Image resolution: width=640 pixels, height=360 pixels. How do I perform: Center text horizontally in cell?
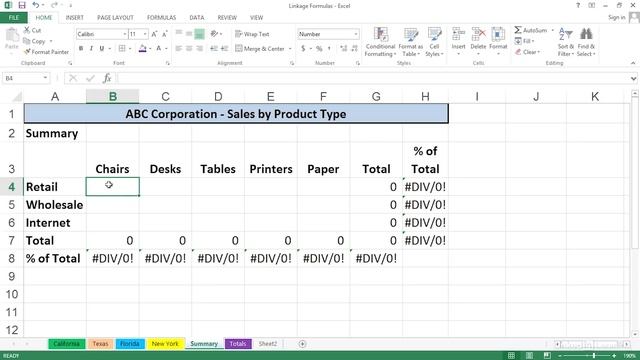pos(189,49)
